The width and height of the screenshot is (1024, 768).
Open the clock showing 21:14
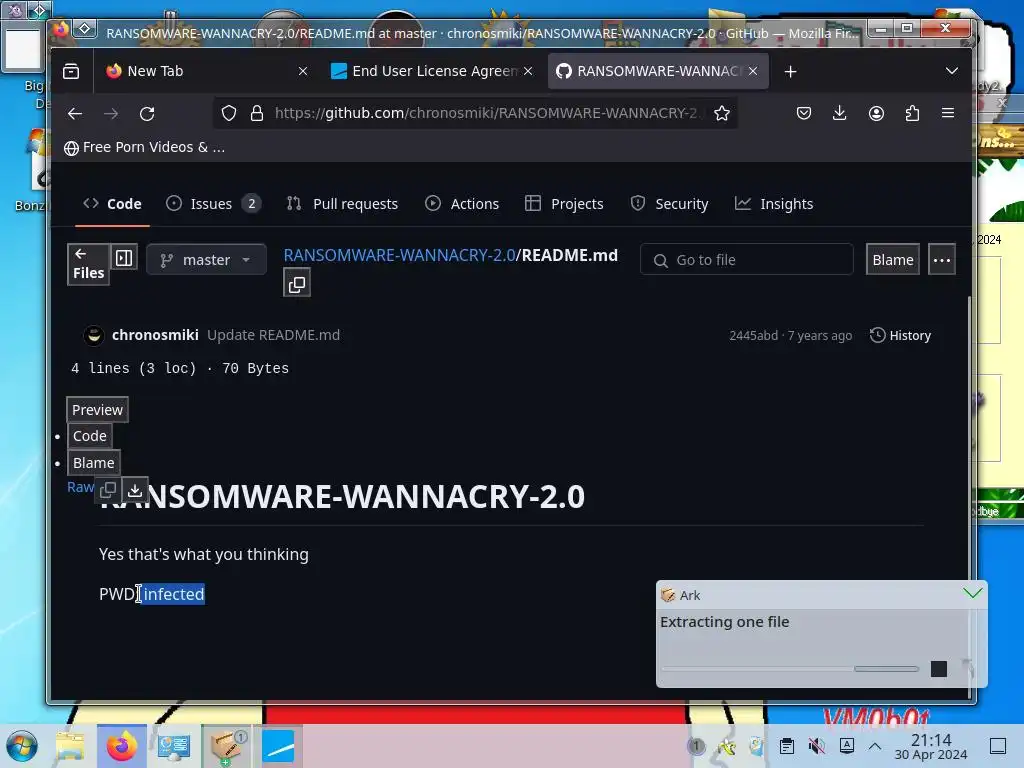[931, 746]
